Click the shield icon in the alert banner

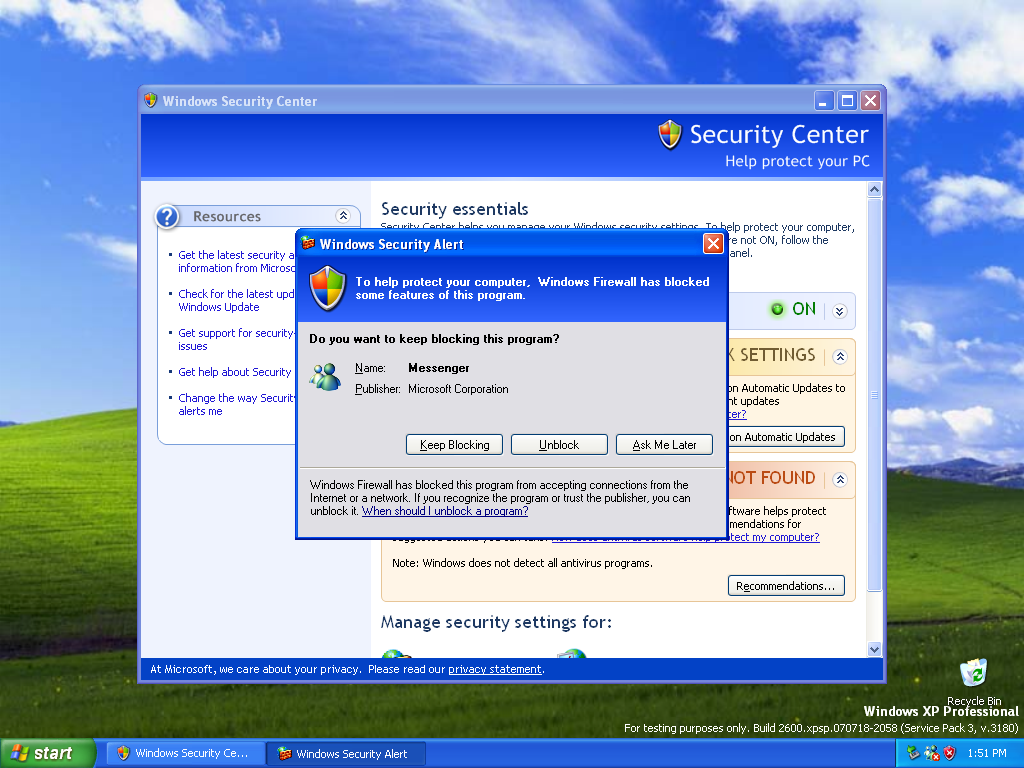point(327,288)
